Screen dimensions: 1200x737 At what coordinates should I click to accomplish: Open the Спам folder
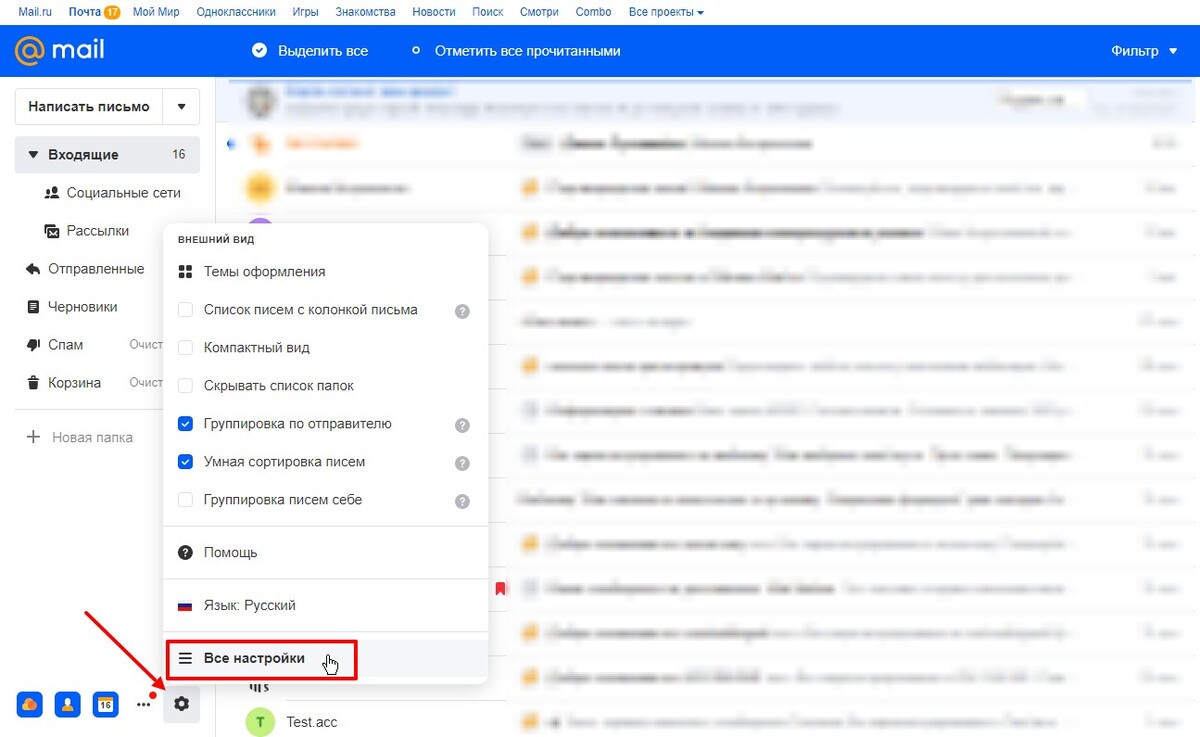point(66,345)
